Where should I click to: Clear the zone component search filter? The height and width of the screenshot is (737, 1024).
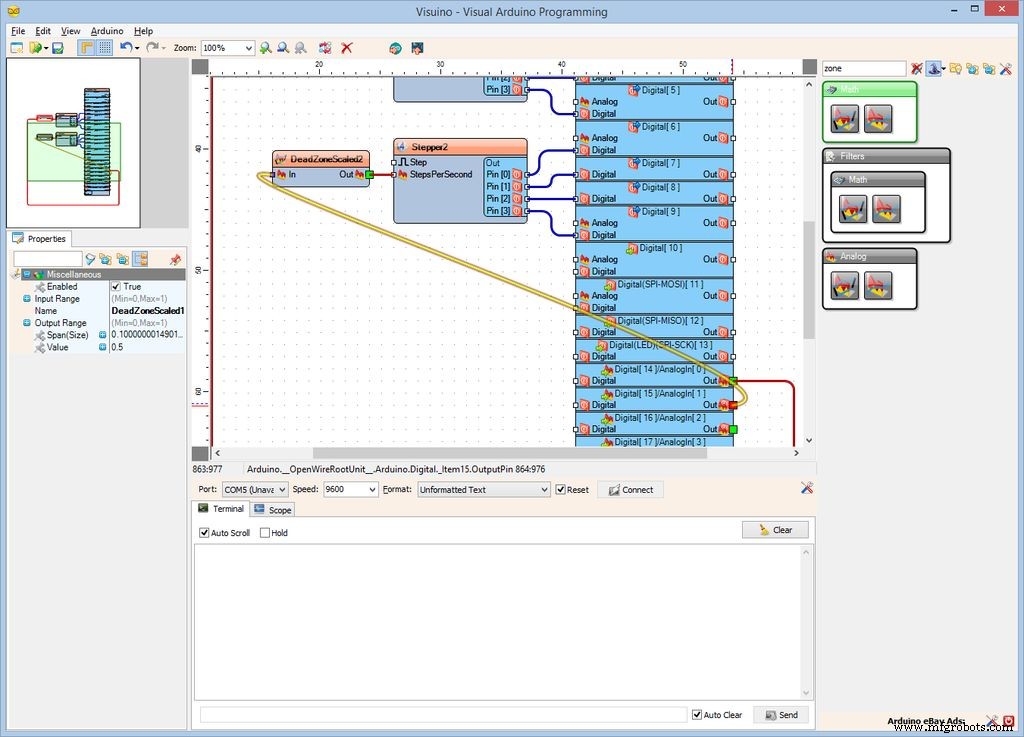click(x=917, y=68)
